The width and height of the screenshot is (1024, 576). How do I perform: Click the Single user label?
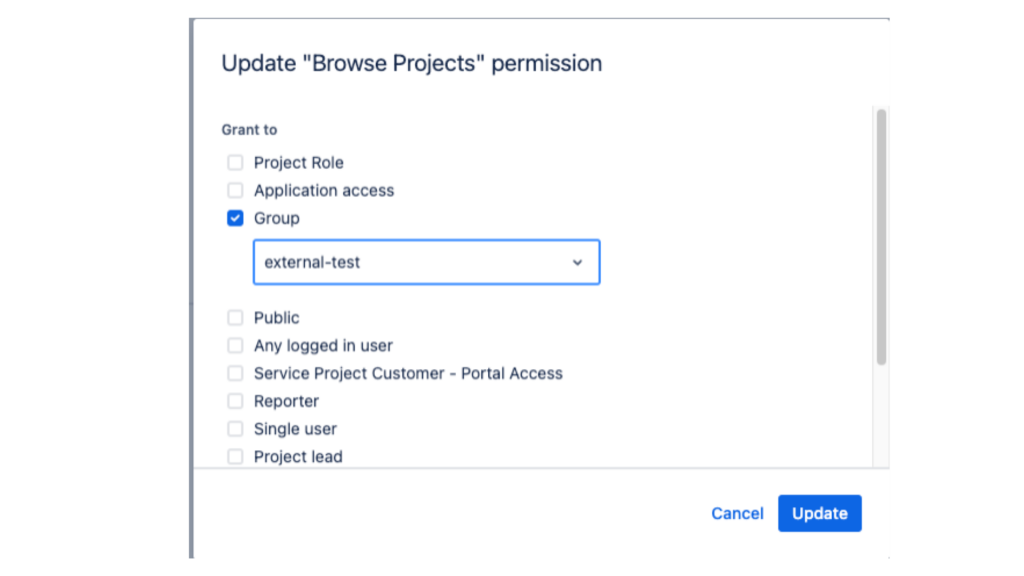pyautogui.click(x=295, y=429)
